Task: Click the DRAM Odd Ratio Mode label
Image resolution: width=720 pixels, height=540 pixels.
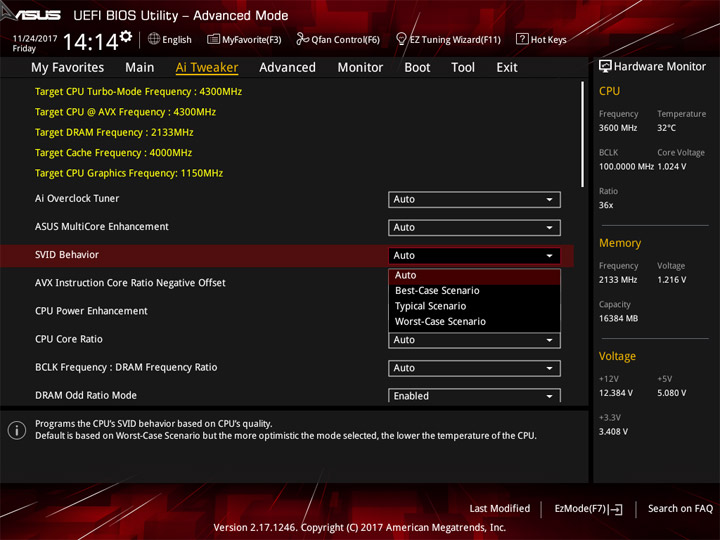Action: tap(85, 395)
